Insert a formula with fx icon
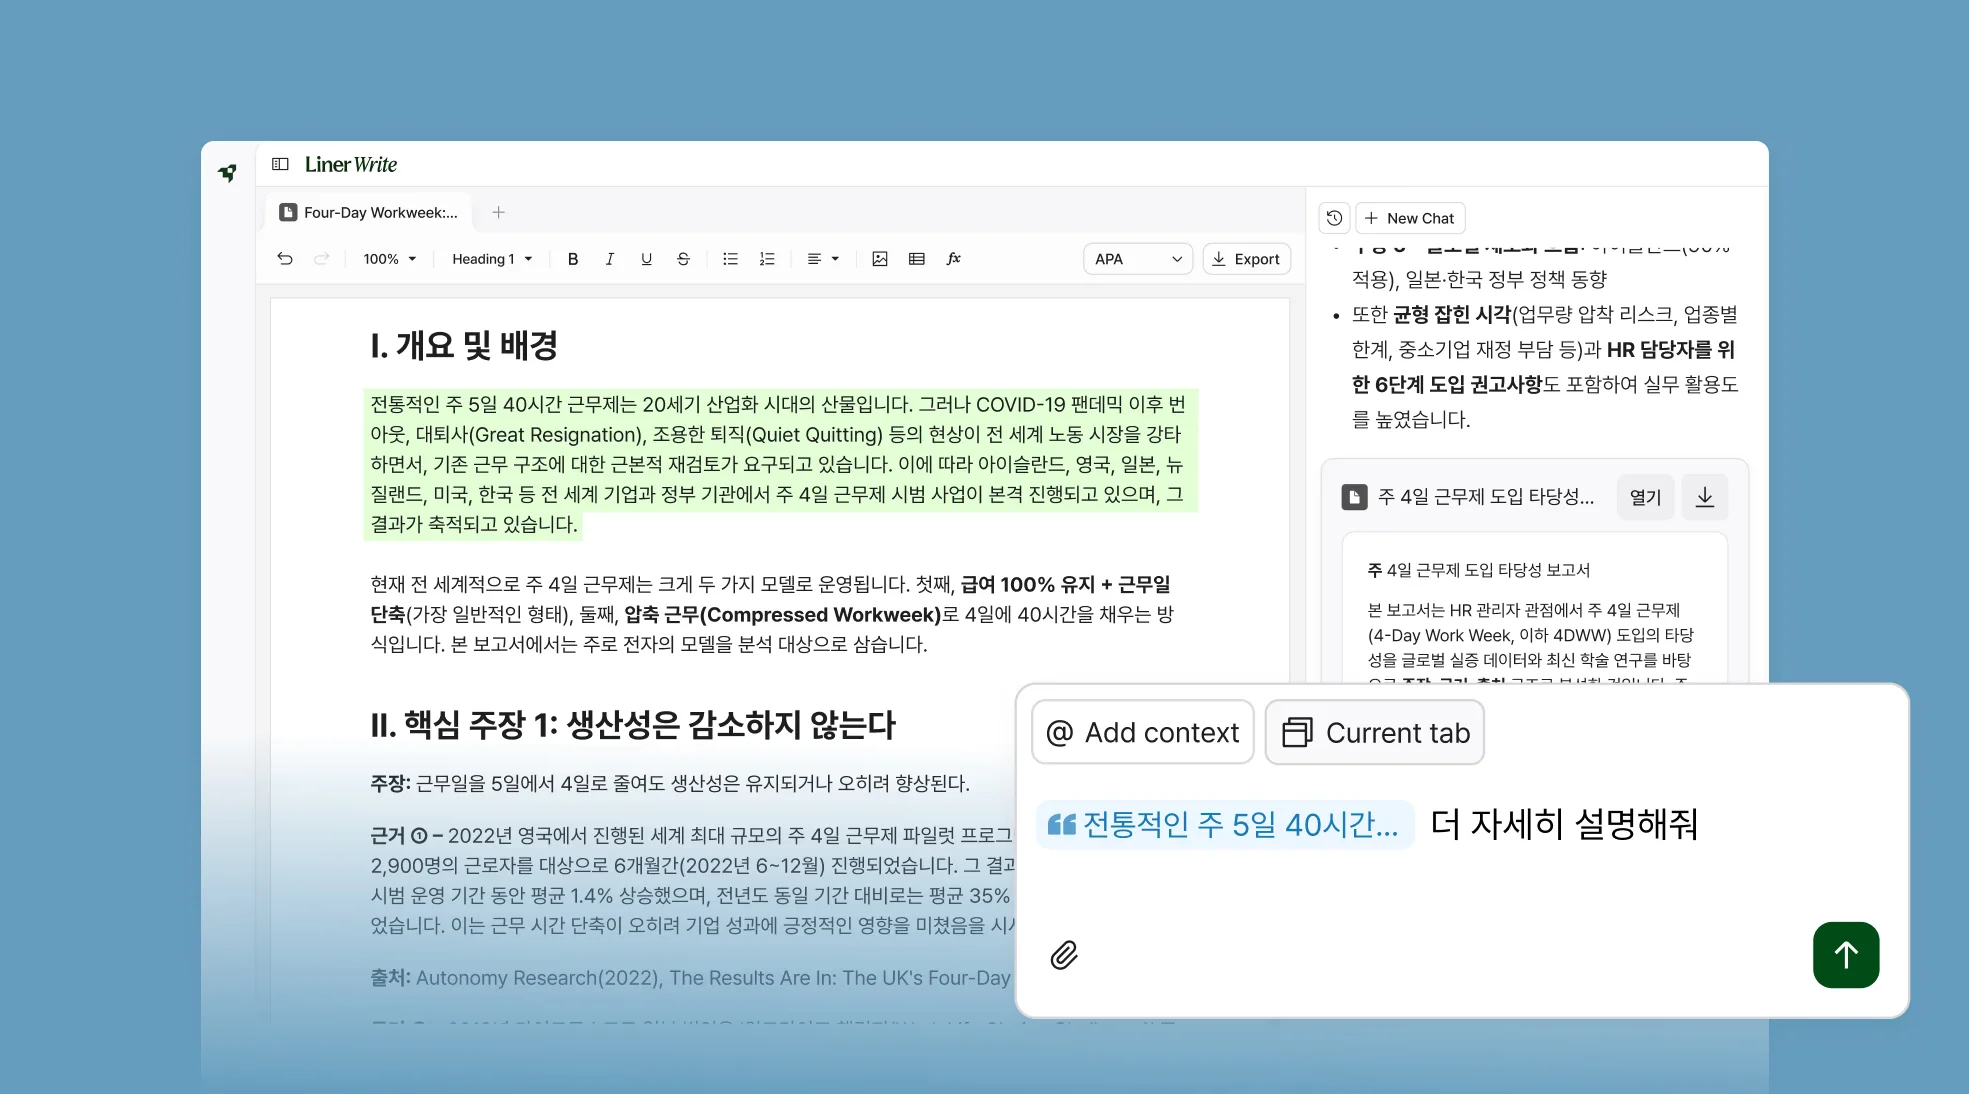 click(953, 259)
